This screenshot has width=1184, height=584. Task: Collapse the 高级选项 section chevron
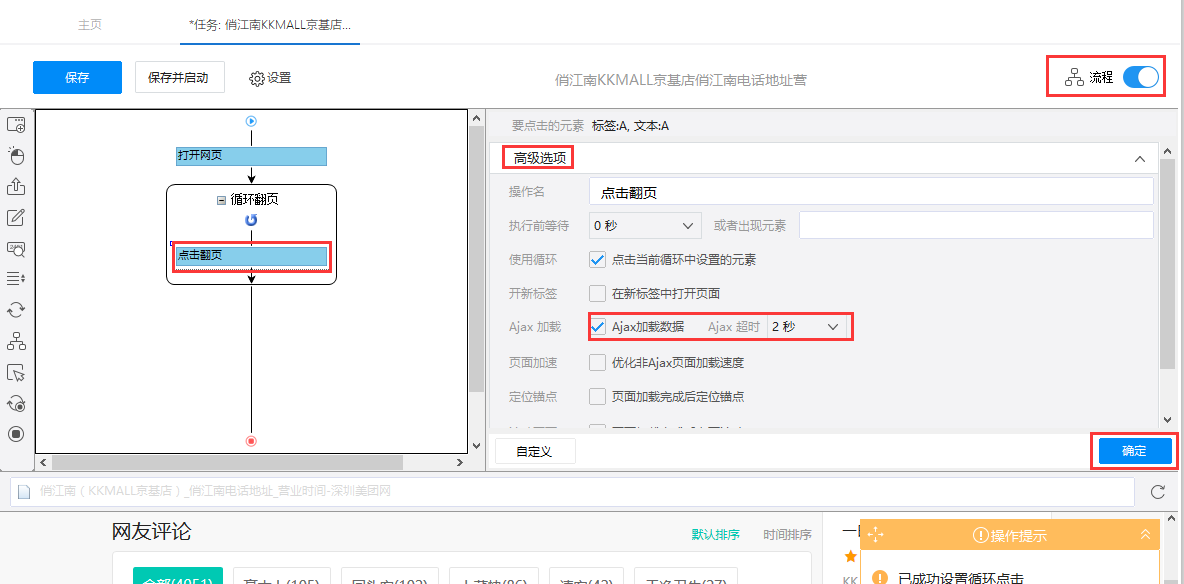pyautogui.click(x=1140, y=159)
